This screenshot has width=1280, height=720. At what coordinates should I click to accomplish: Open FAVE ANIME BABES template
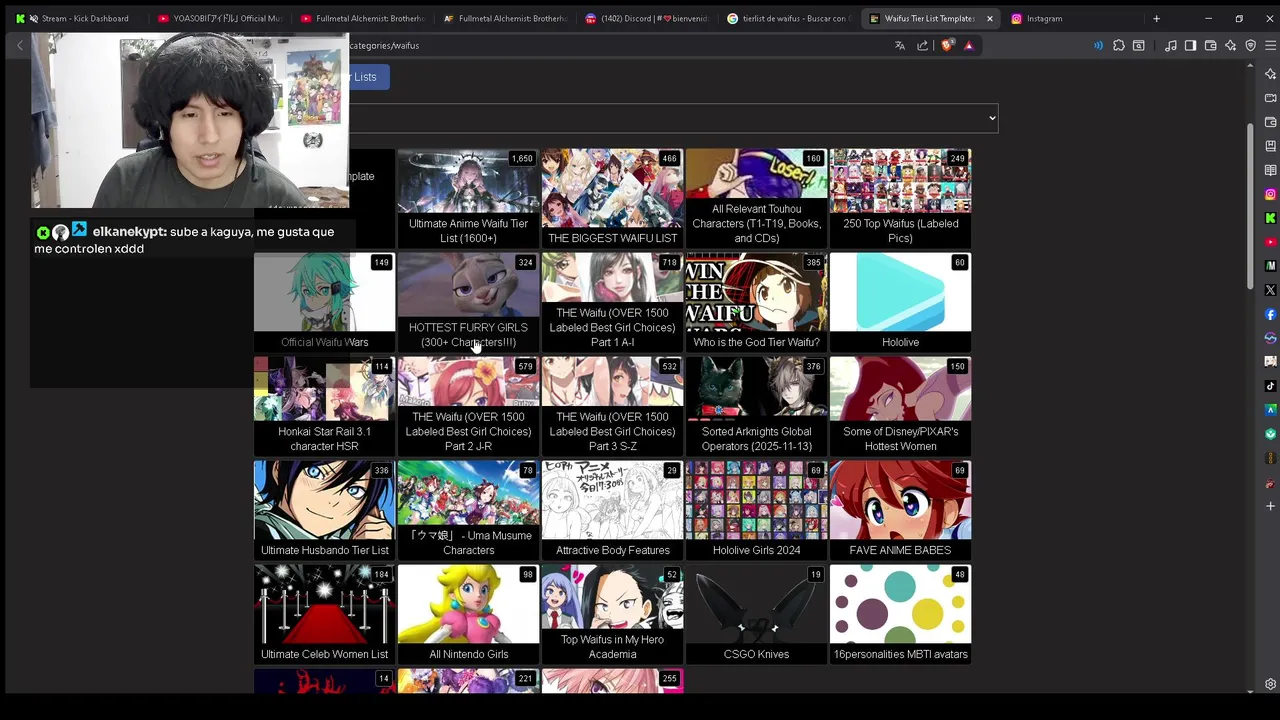(x=900, y=510)
